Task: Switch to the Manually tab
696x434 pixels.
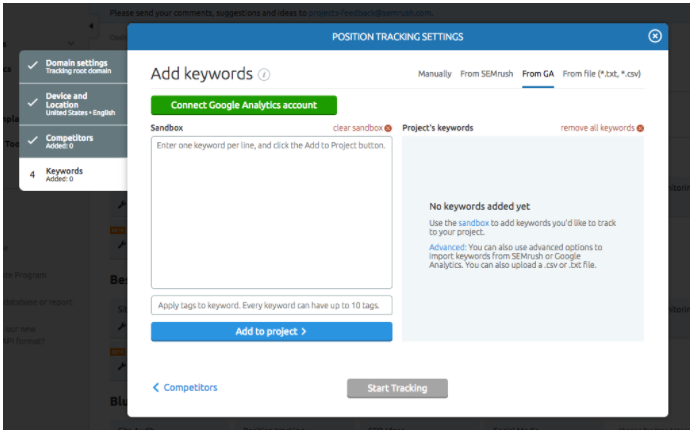Action: point(434,74)
